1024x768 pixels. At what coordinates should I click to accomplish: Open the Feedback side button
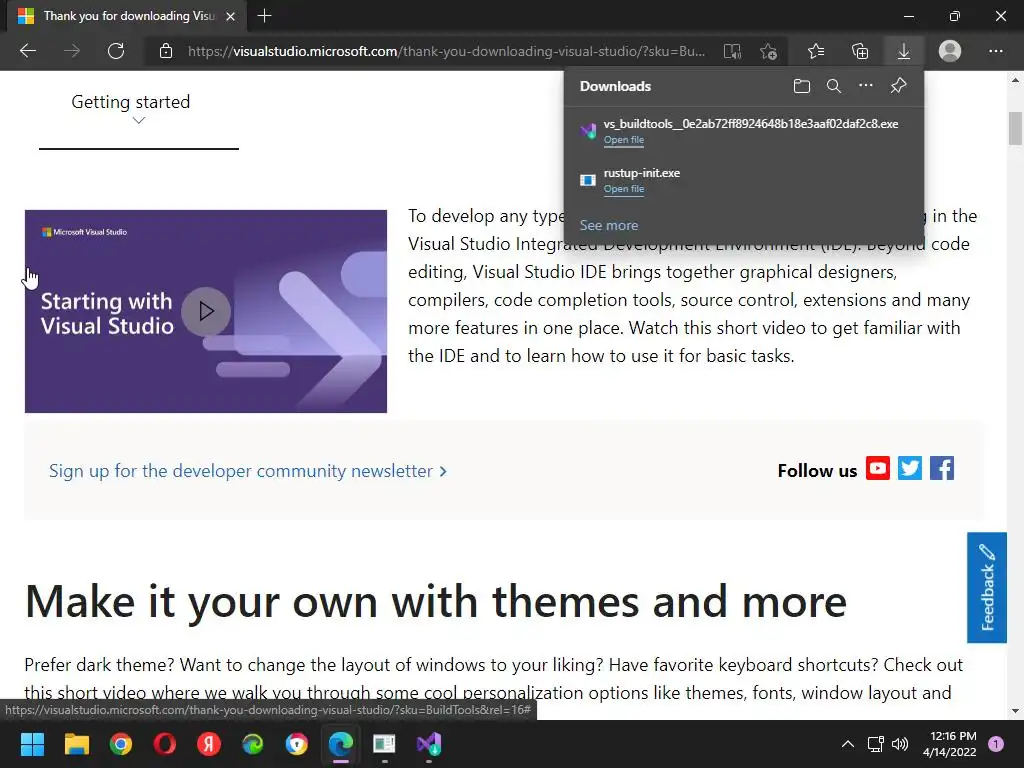point(987,587)
